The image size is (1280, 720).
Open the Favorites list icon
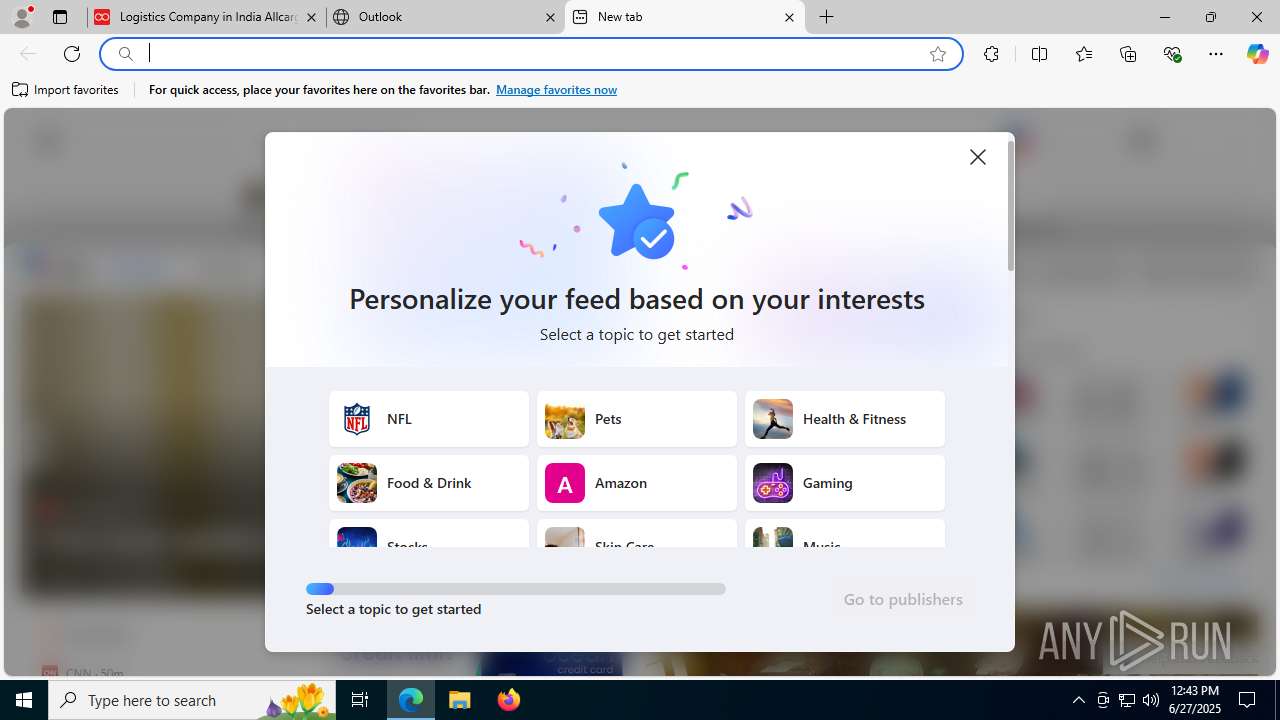point(1084,54)
